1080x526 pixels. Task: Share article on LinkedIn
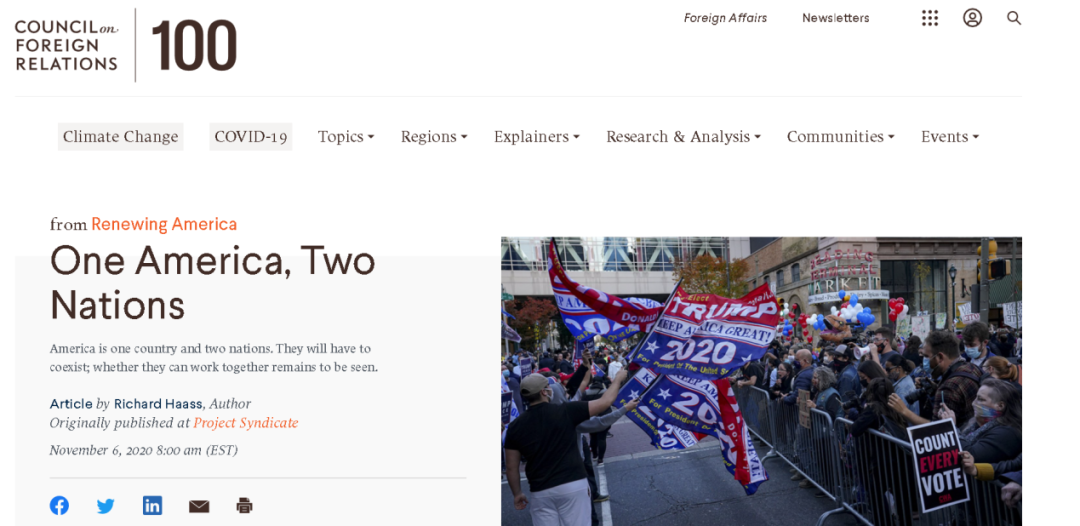click(x=152, y=505)
